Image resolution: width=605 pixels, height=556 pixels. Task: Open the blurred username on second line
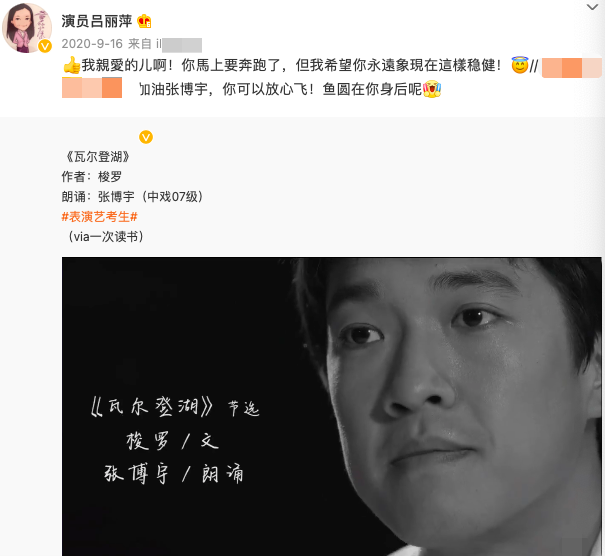click(92, 88)
